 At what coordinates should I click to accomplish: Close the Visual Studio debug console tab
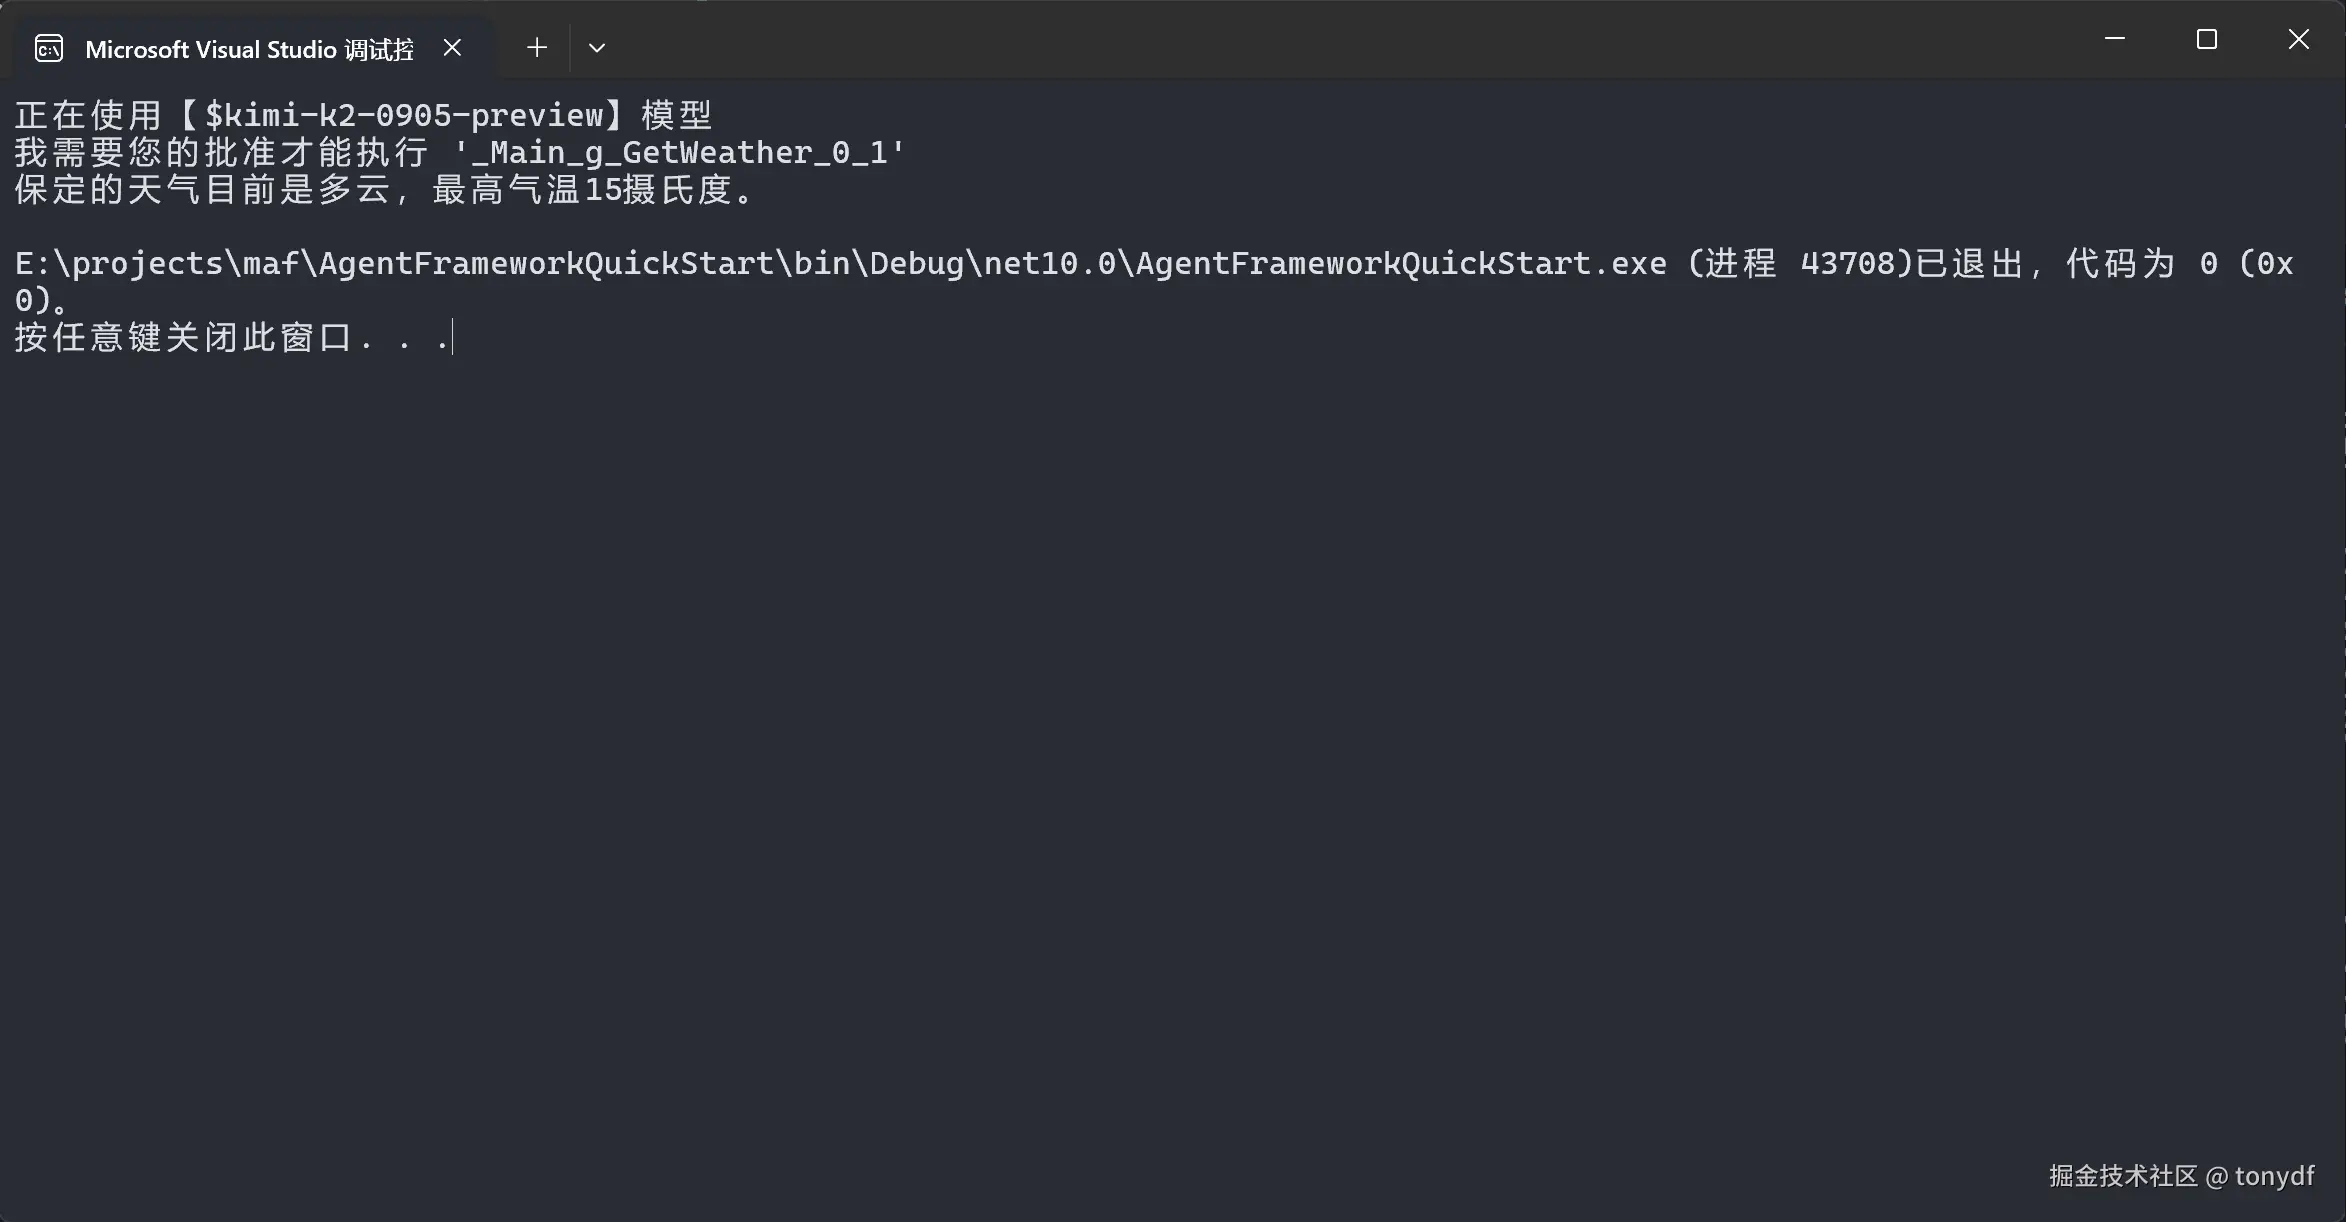pyautogui.click(x=452, y=47)
